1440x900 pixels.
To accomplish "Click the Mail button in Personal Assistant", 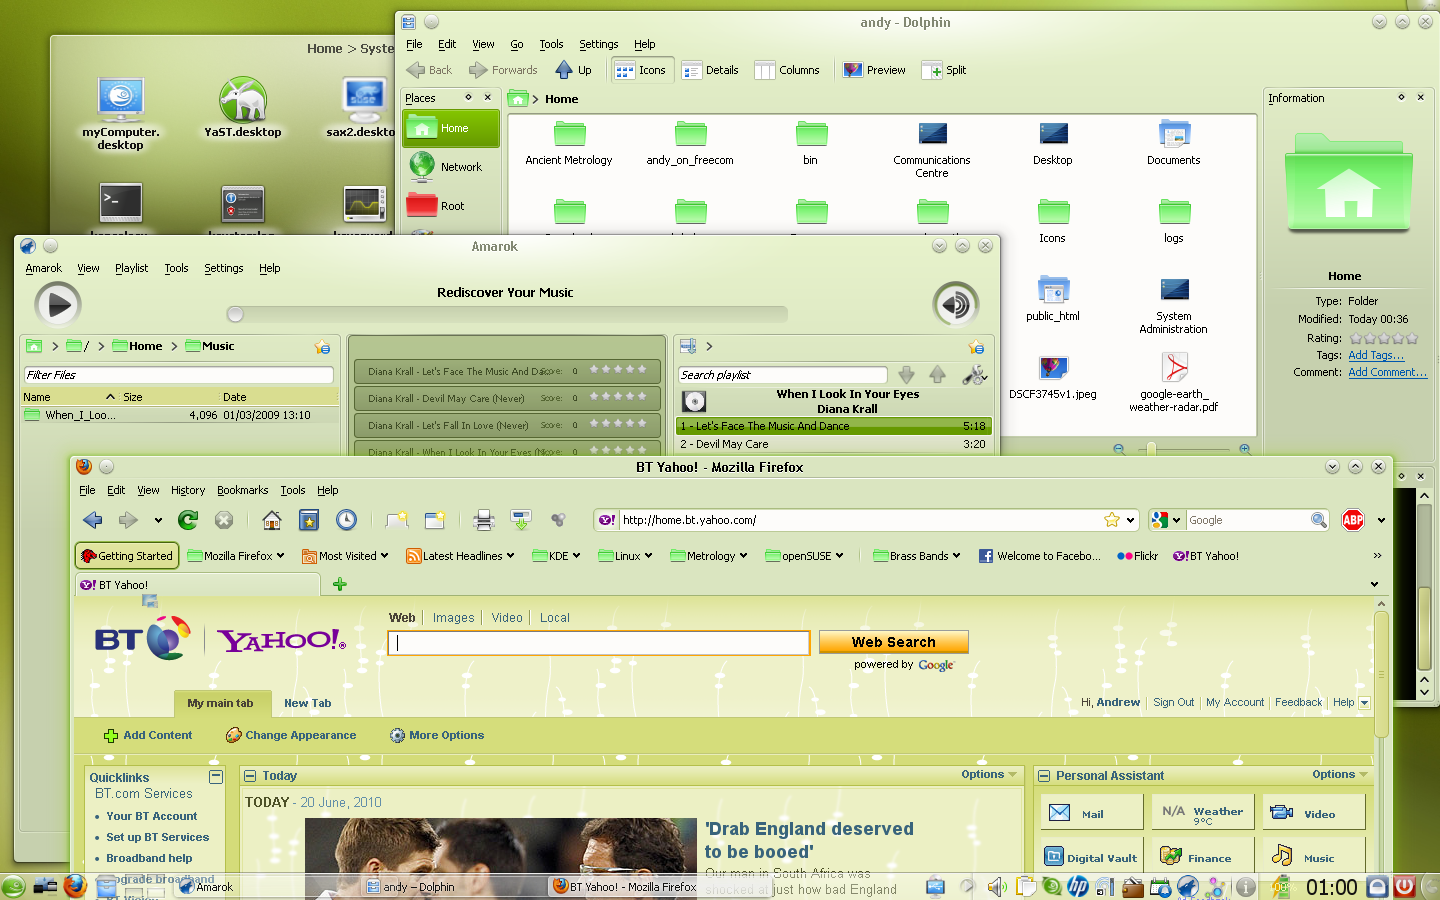I will click(x=1091, y=813).
